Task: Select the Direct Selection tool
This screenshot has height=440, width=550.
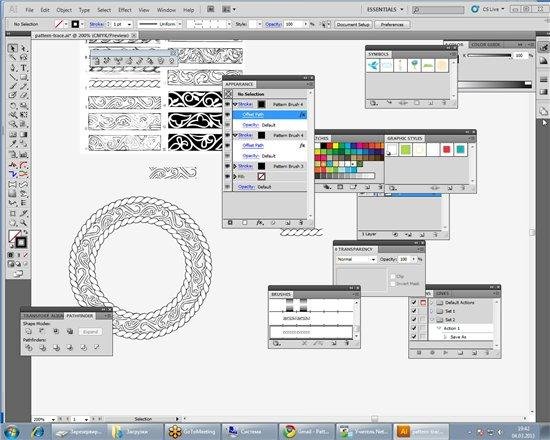Action: [x=24, y=48]
